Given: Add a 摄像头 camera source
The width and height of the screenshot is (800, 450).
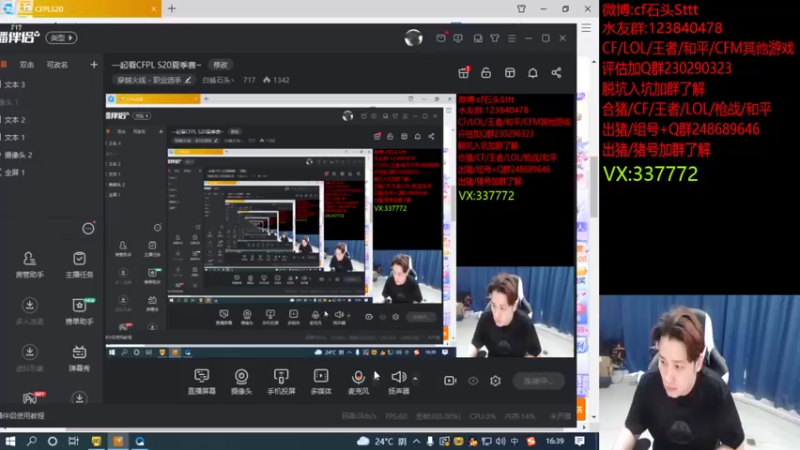Looking at the screenshot, I should pyautogui.click(x=241, y=381).
